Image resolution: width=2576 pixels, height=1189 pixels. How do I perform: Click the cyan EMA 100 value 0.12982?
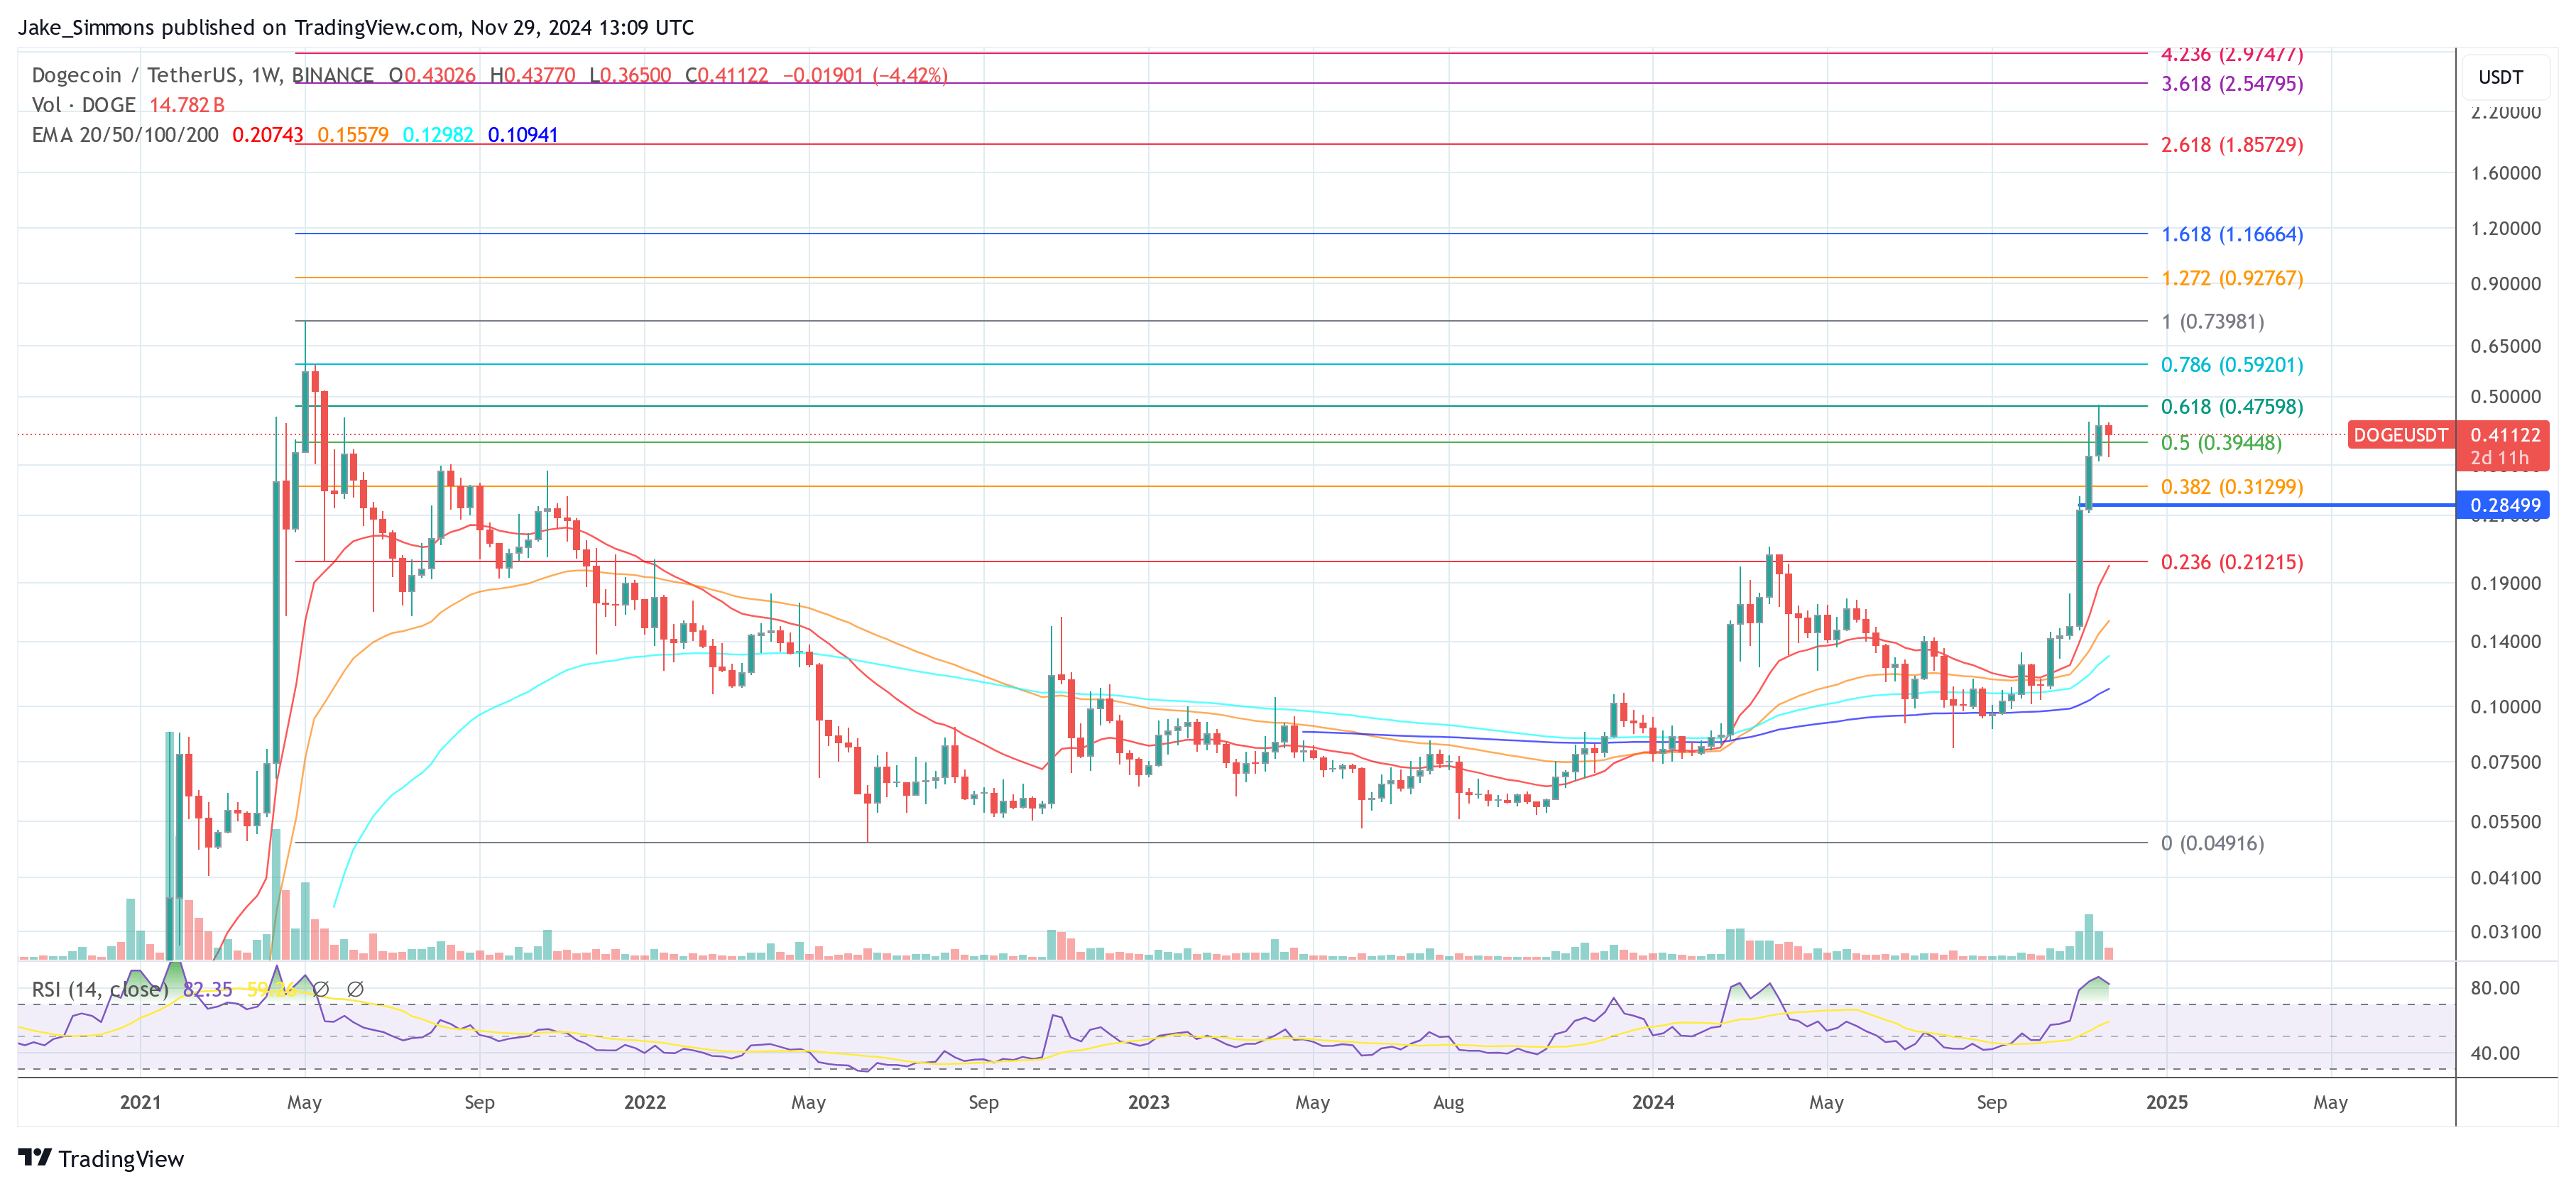point(438,135)
